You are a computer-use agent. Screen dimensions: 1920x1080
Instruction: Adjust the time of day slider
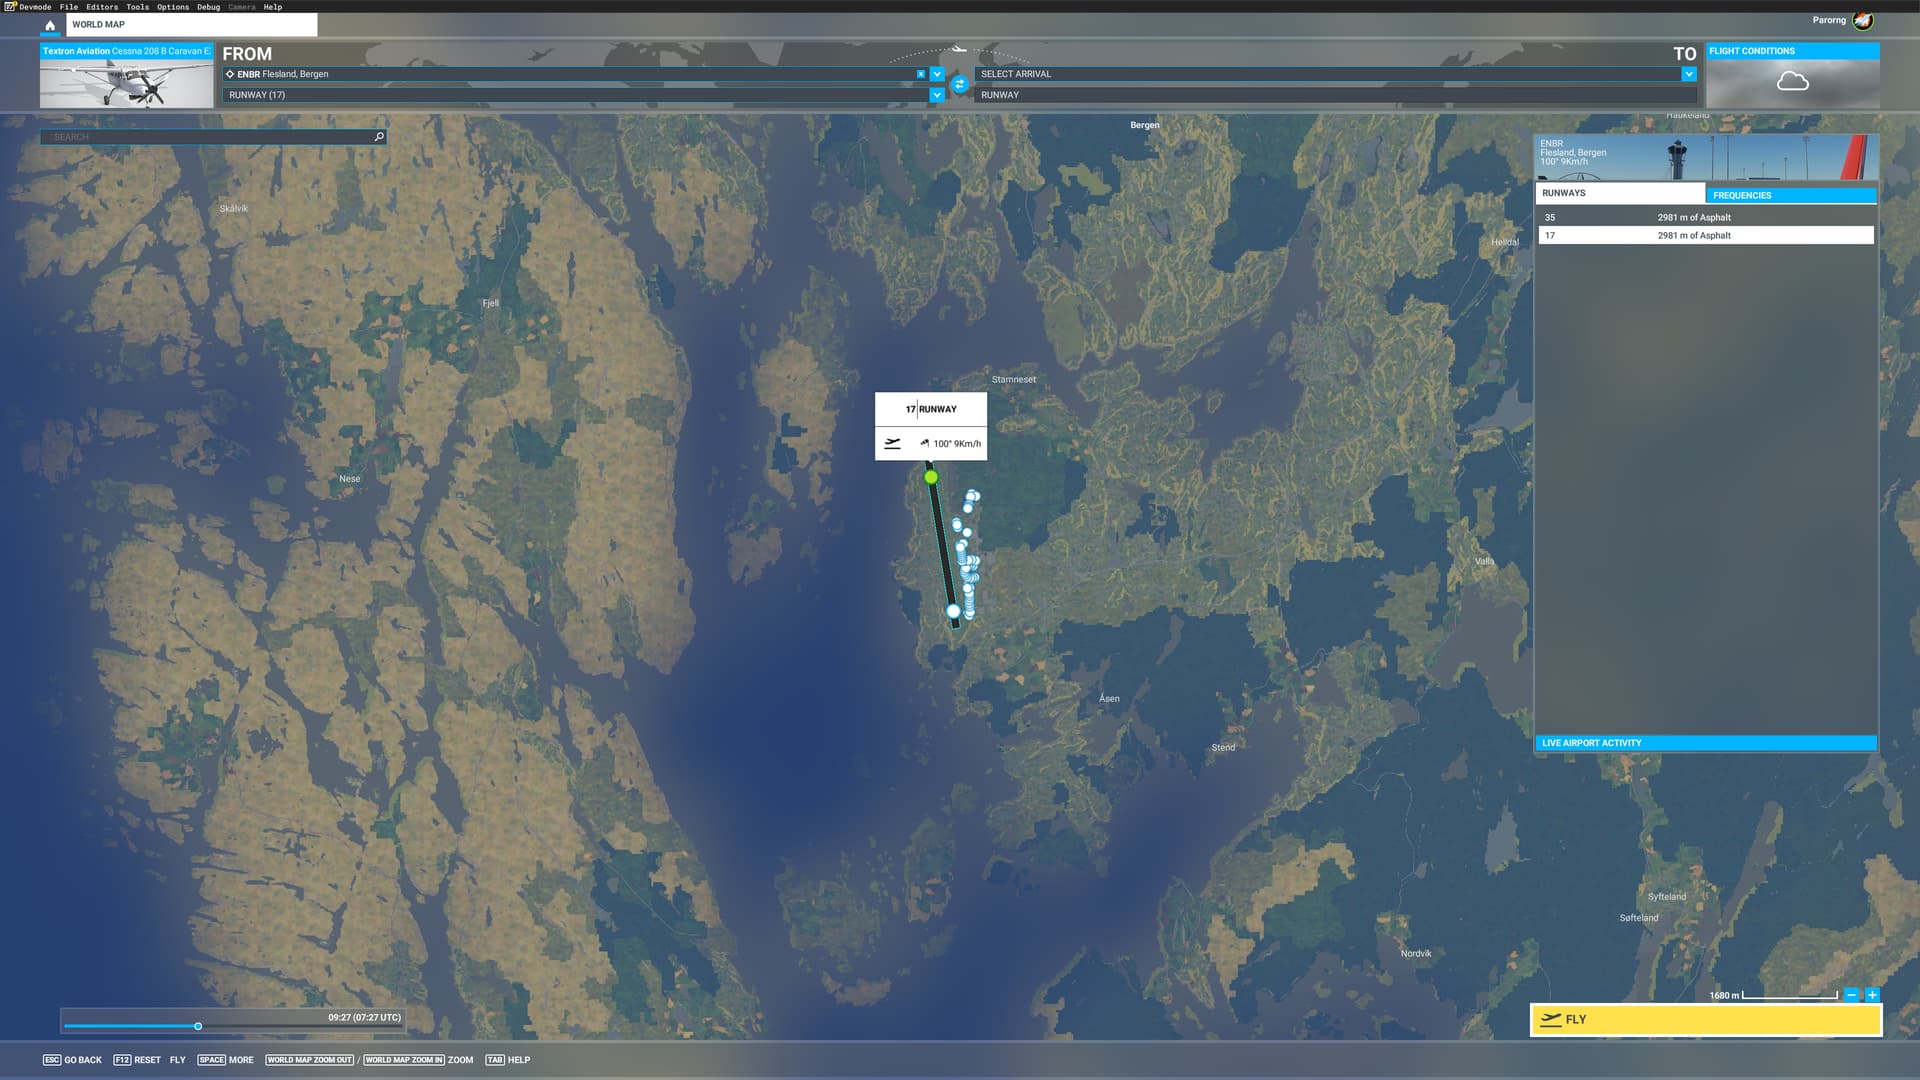click(198, 1026)
